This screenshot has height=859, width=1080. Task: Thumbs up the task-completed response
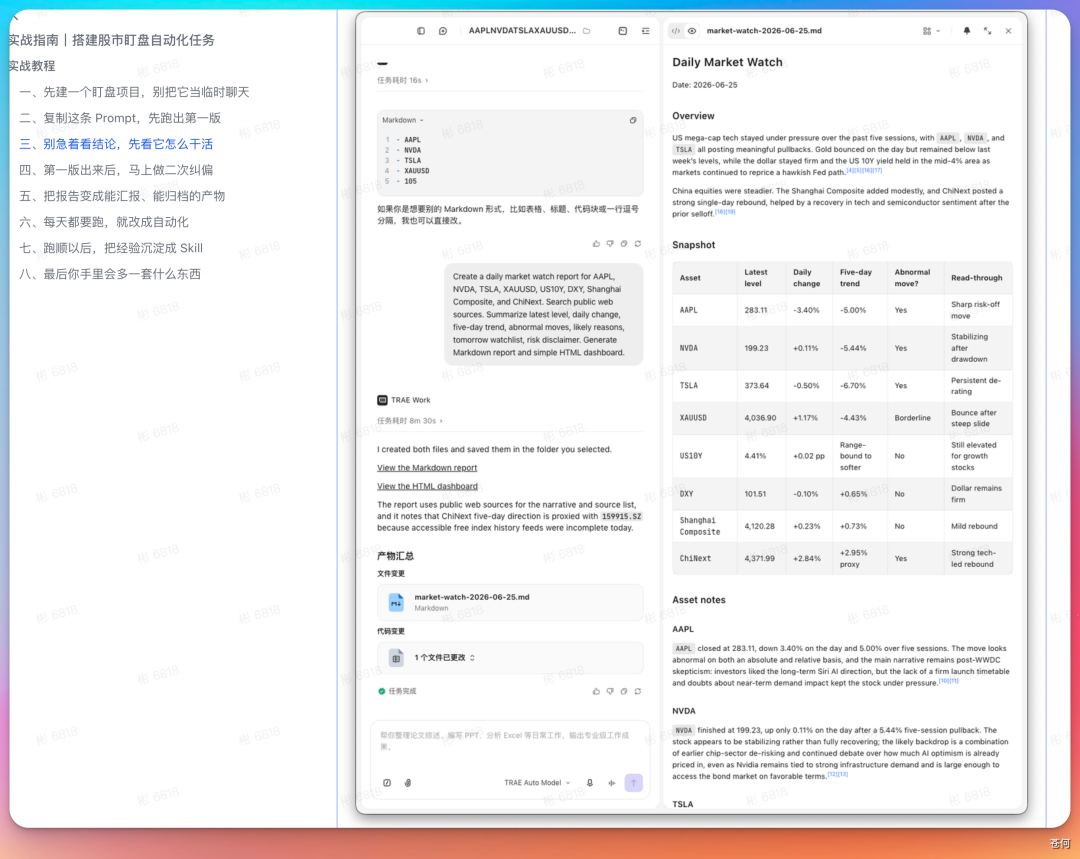(596, 691)
